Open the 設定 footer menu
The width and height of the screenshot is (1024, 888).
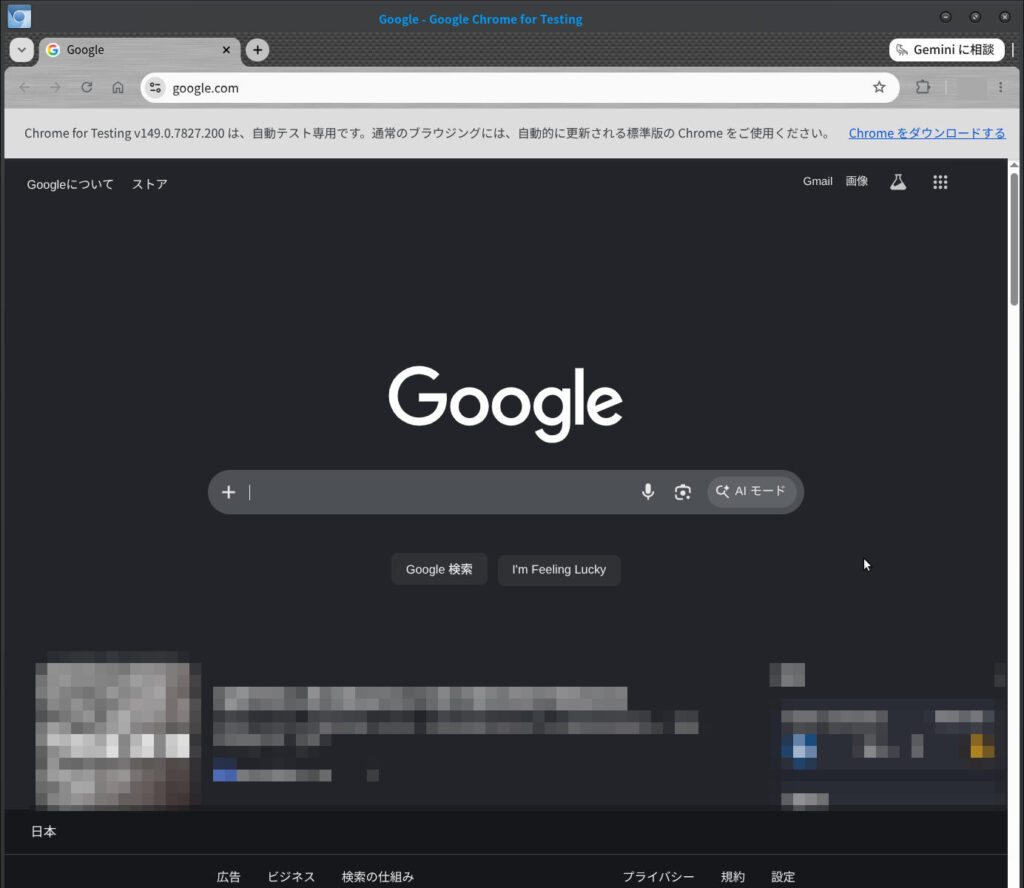click(783, 876)
